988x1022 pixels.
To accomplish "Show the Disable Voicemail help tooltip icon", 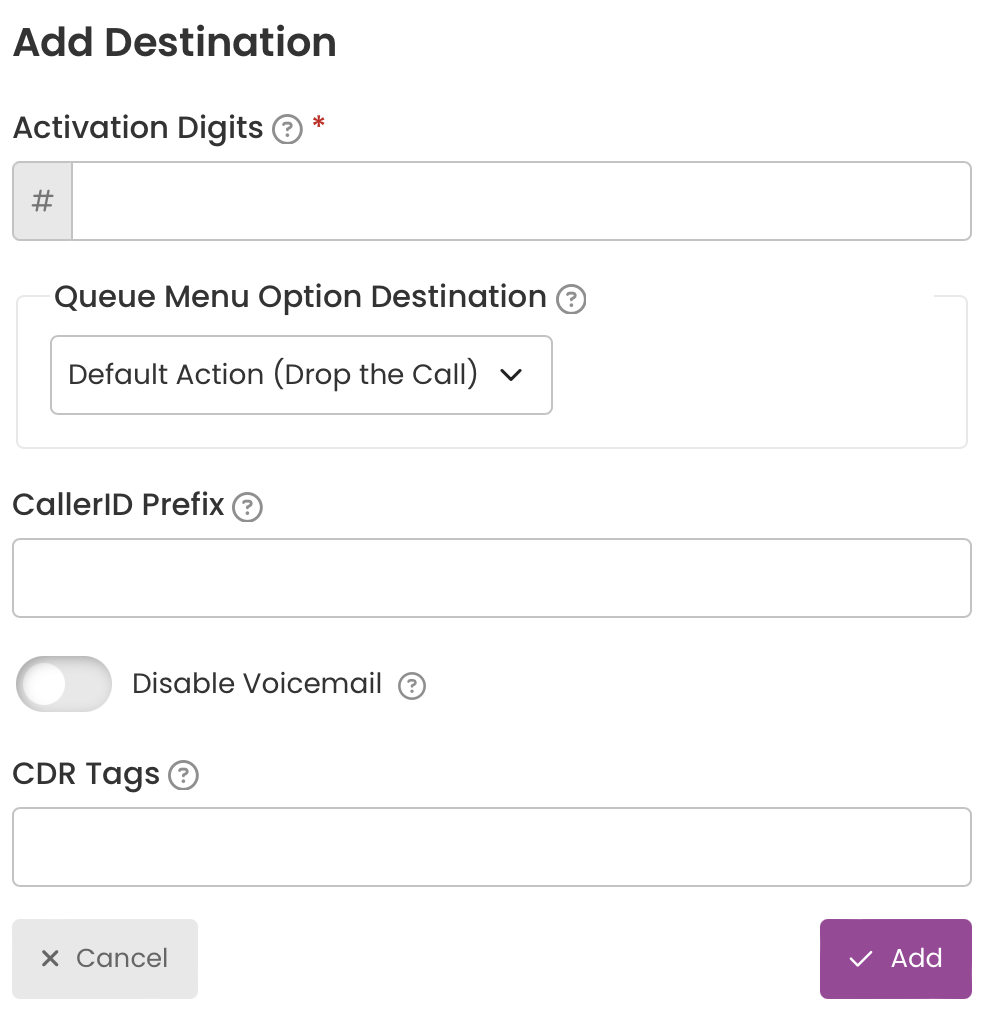I will click(x=412, y=686).
